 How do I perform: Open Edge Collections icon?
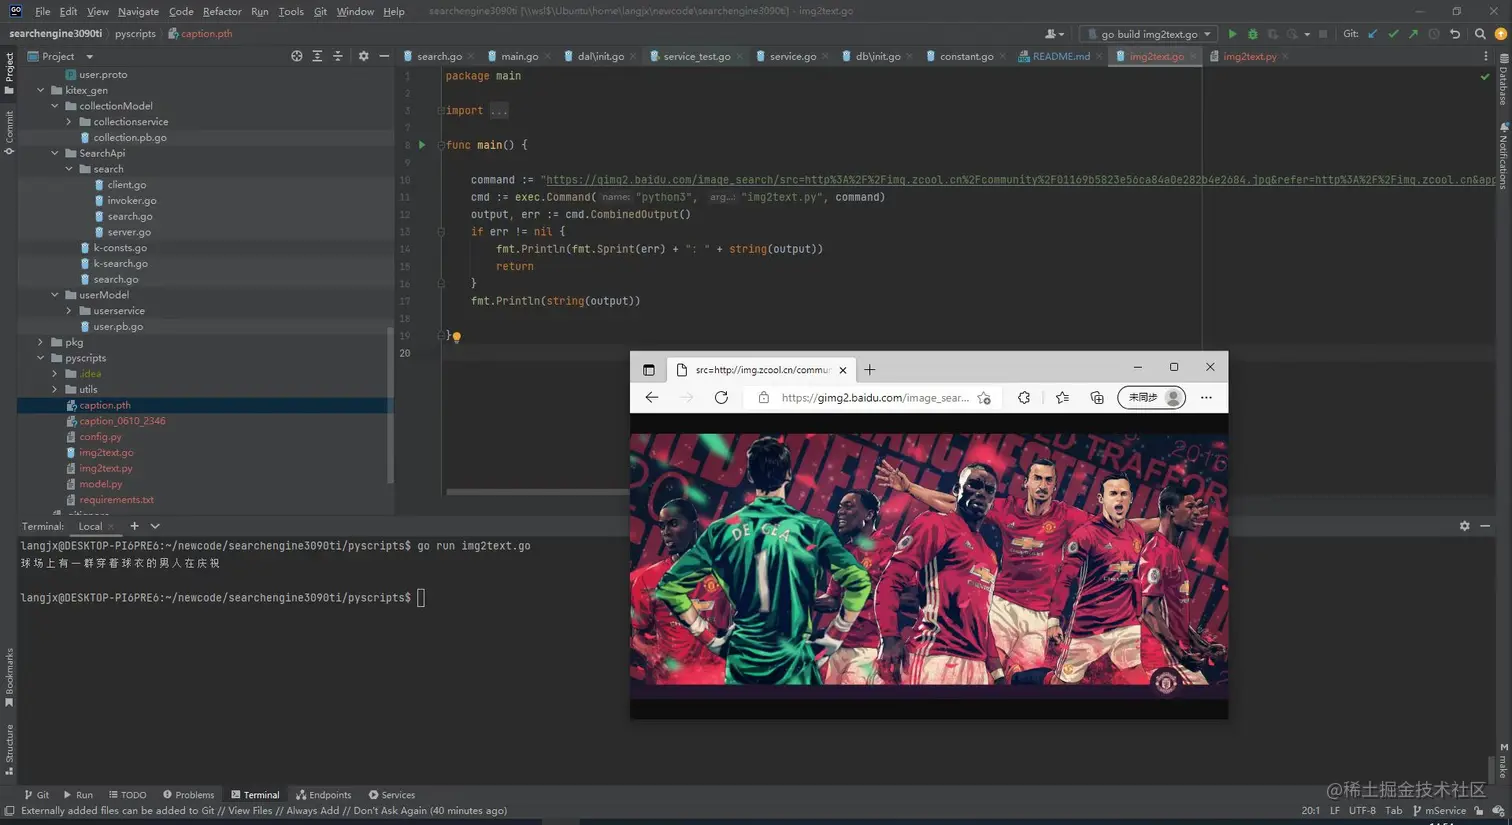point(1097,398)
